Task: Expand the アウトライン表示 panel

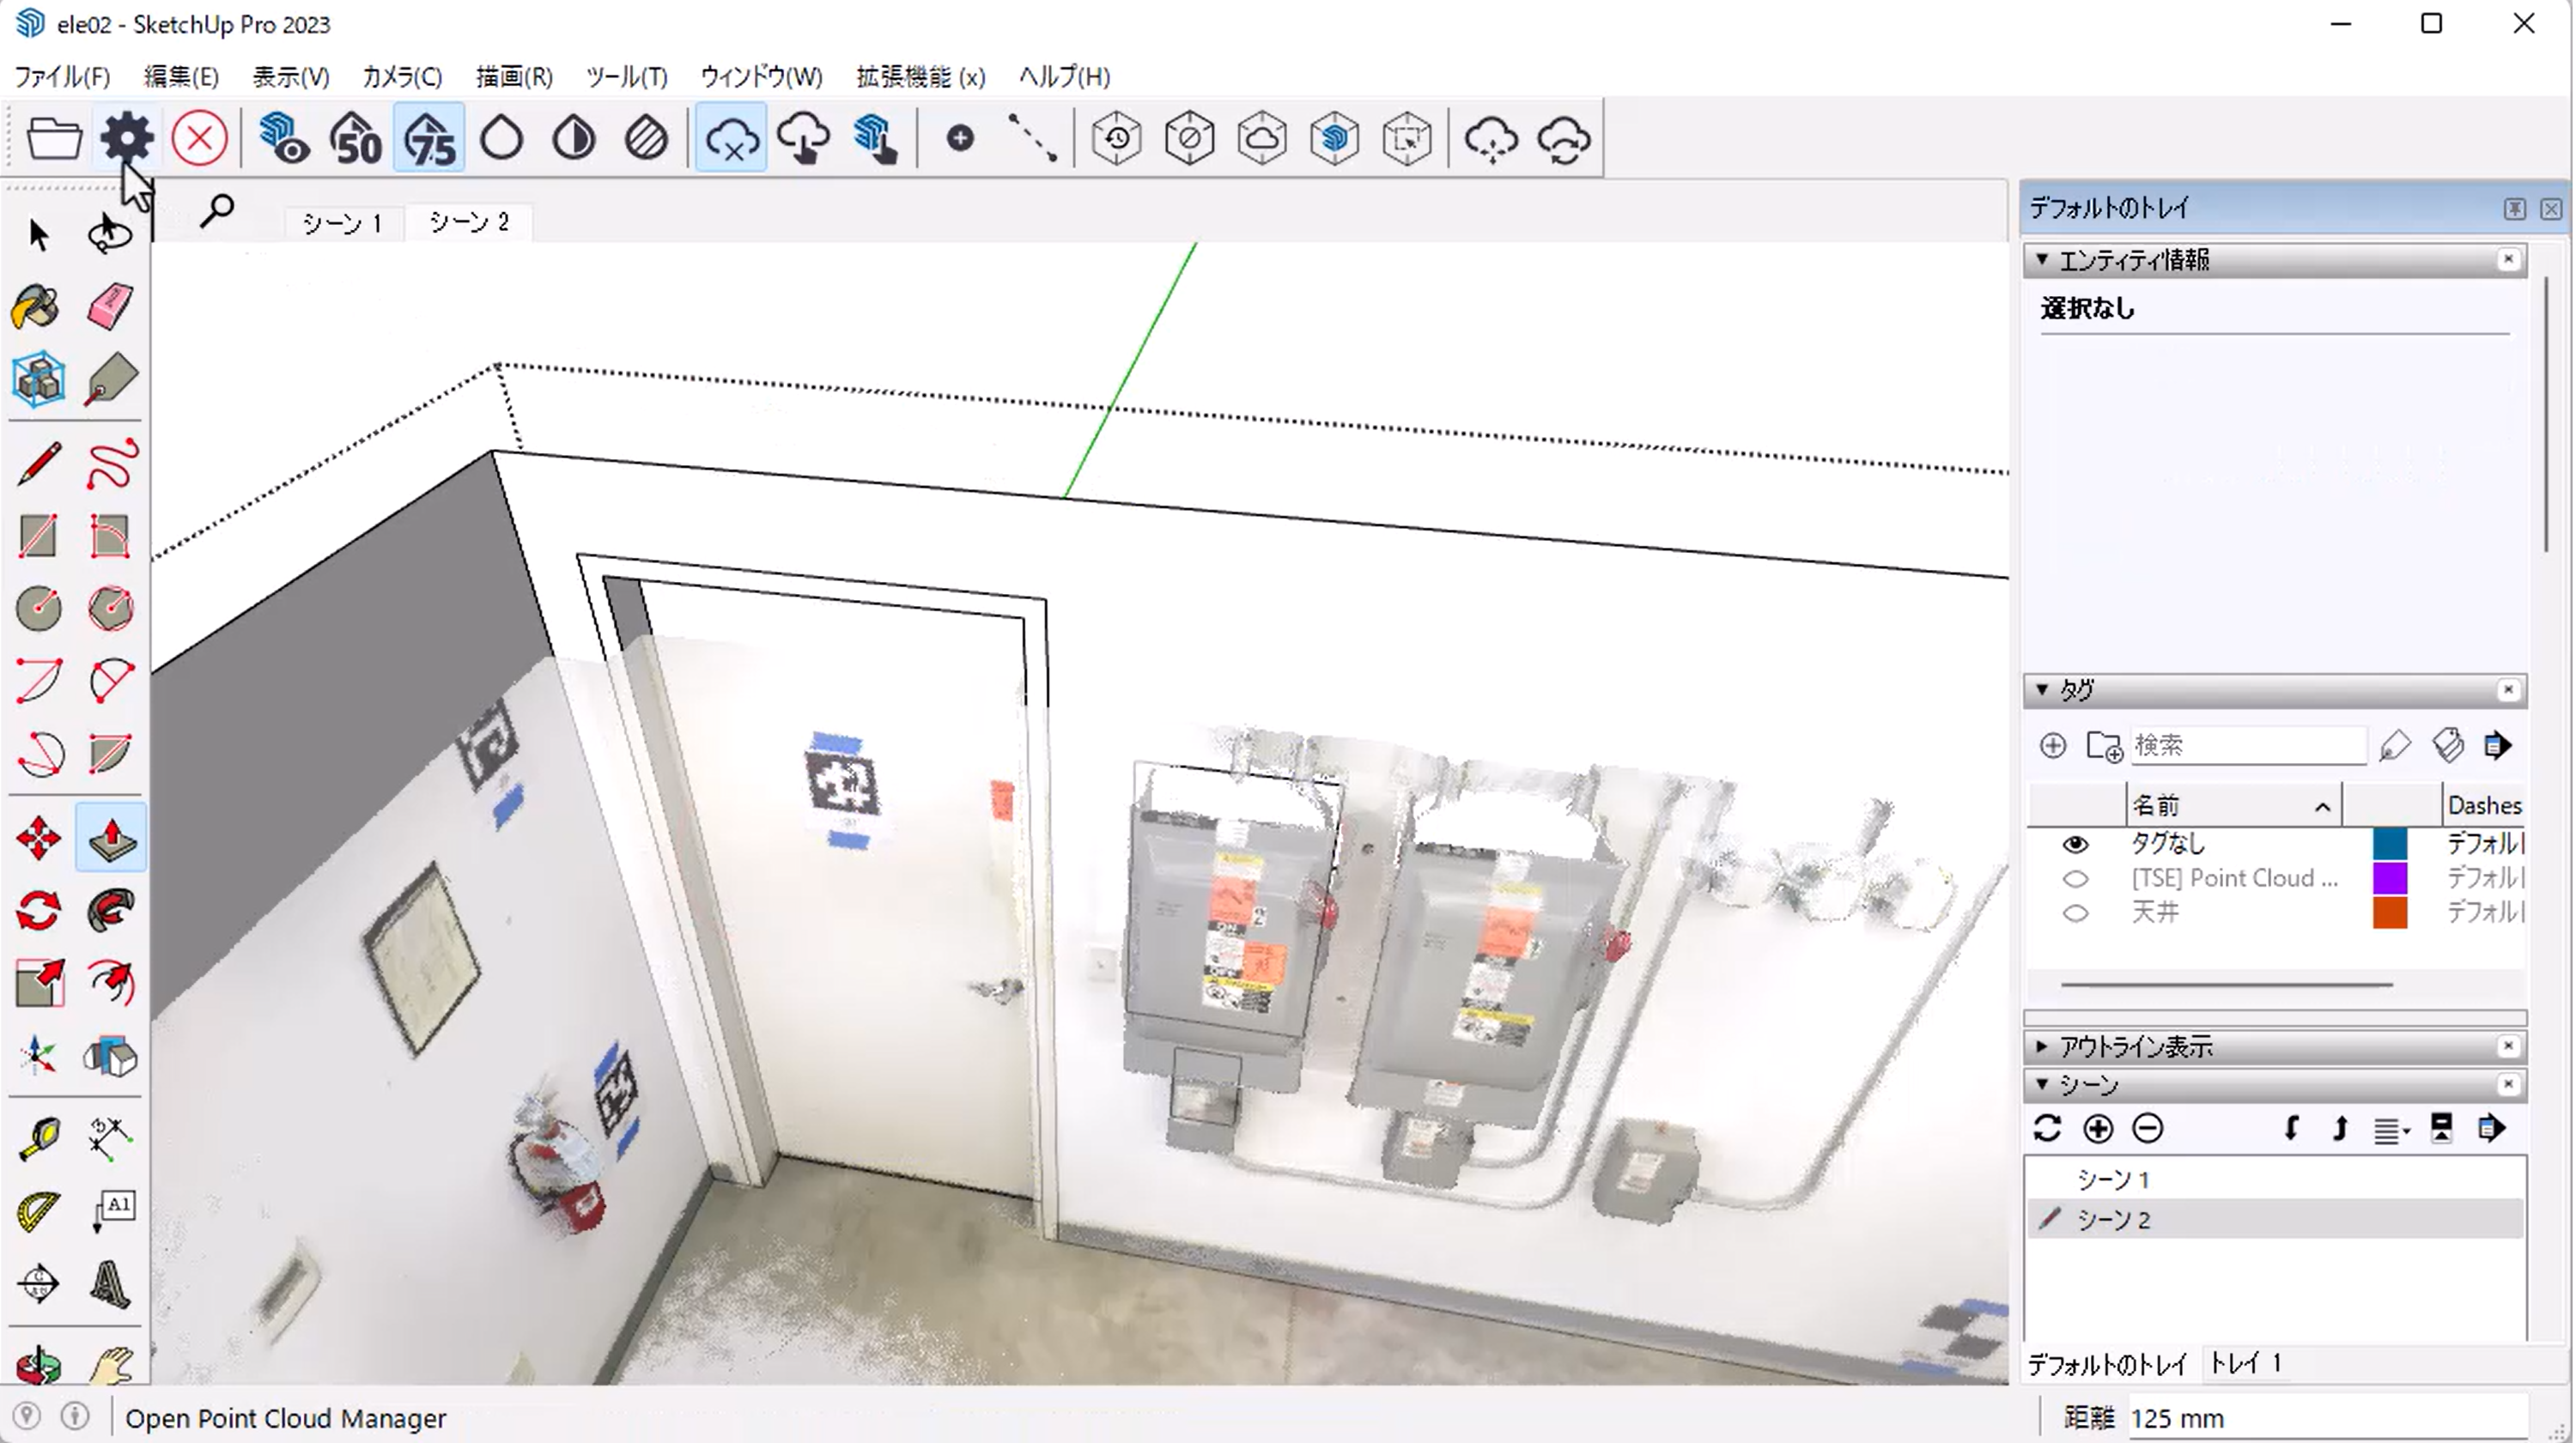Action: pyautogui.click(x=2042, y=1046)
